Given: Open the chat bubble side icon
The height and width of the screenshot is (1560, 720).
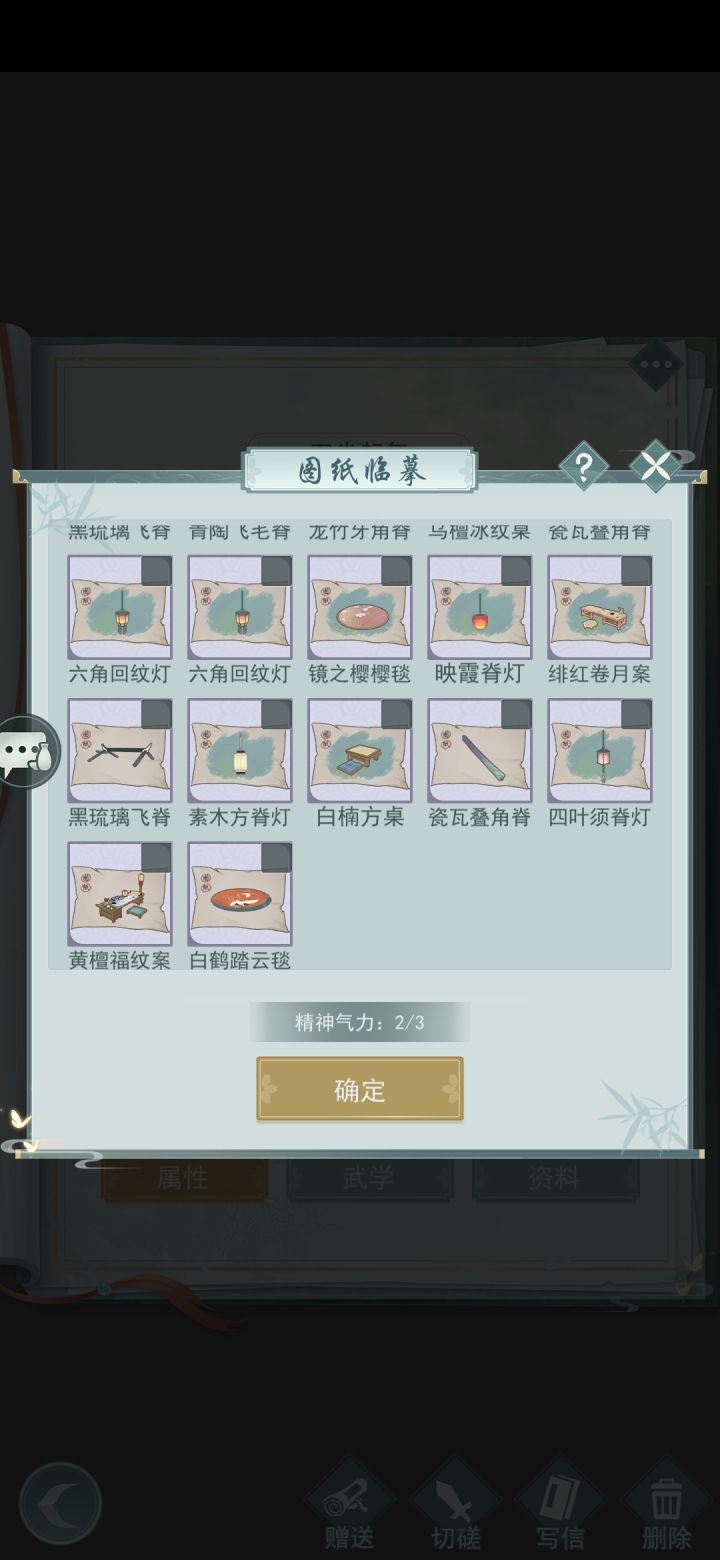Looking at the screenshot, I should [29, 751].
